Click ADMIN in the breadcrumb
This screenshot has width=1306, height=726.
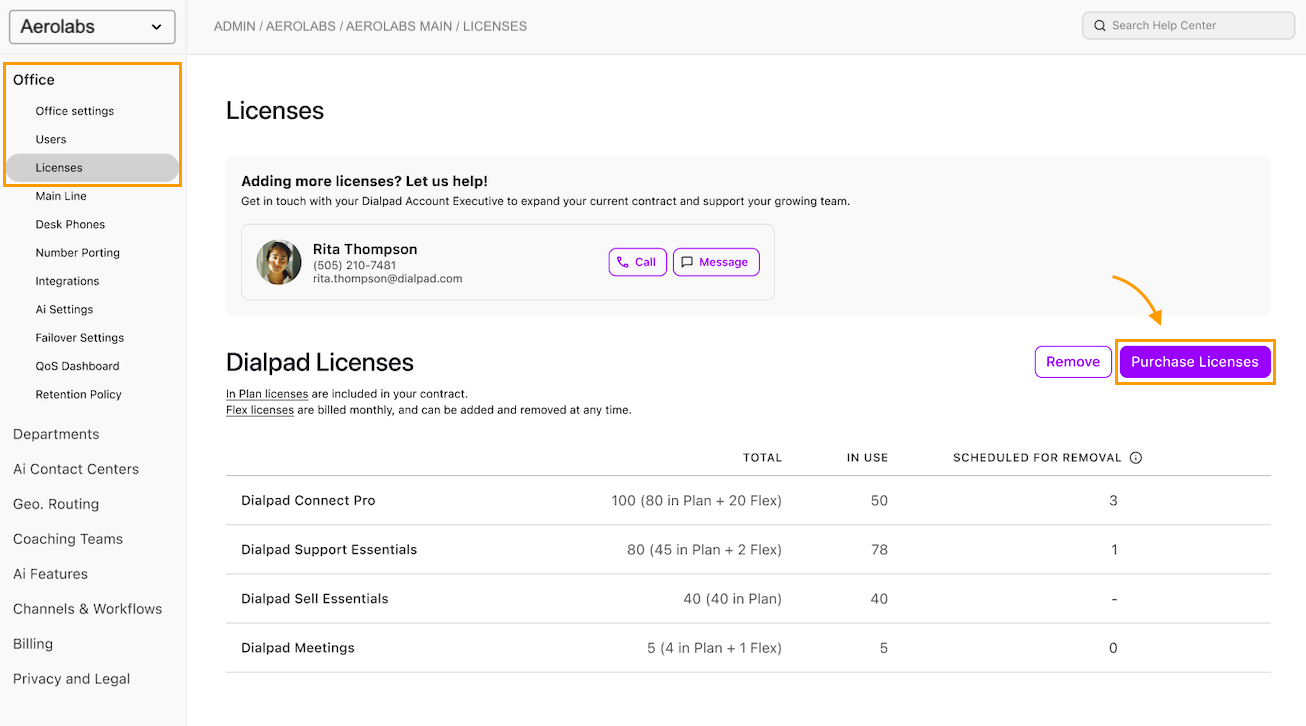pos(234,26)
